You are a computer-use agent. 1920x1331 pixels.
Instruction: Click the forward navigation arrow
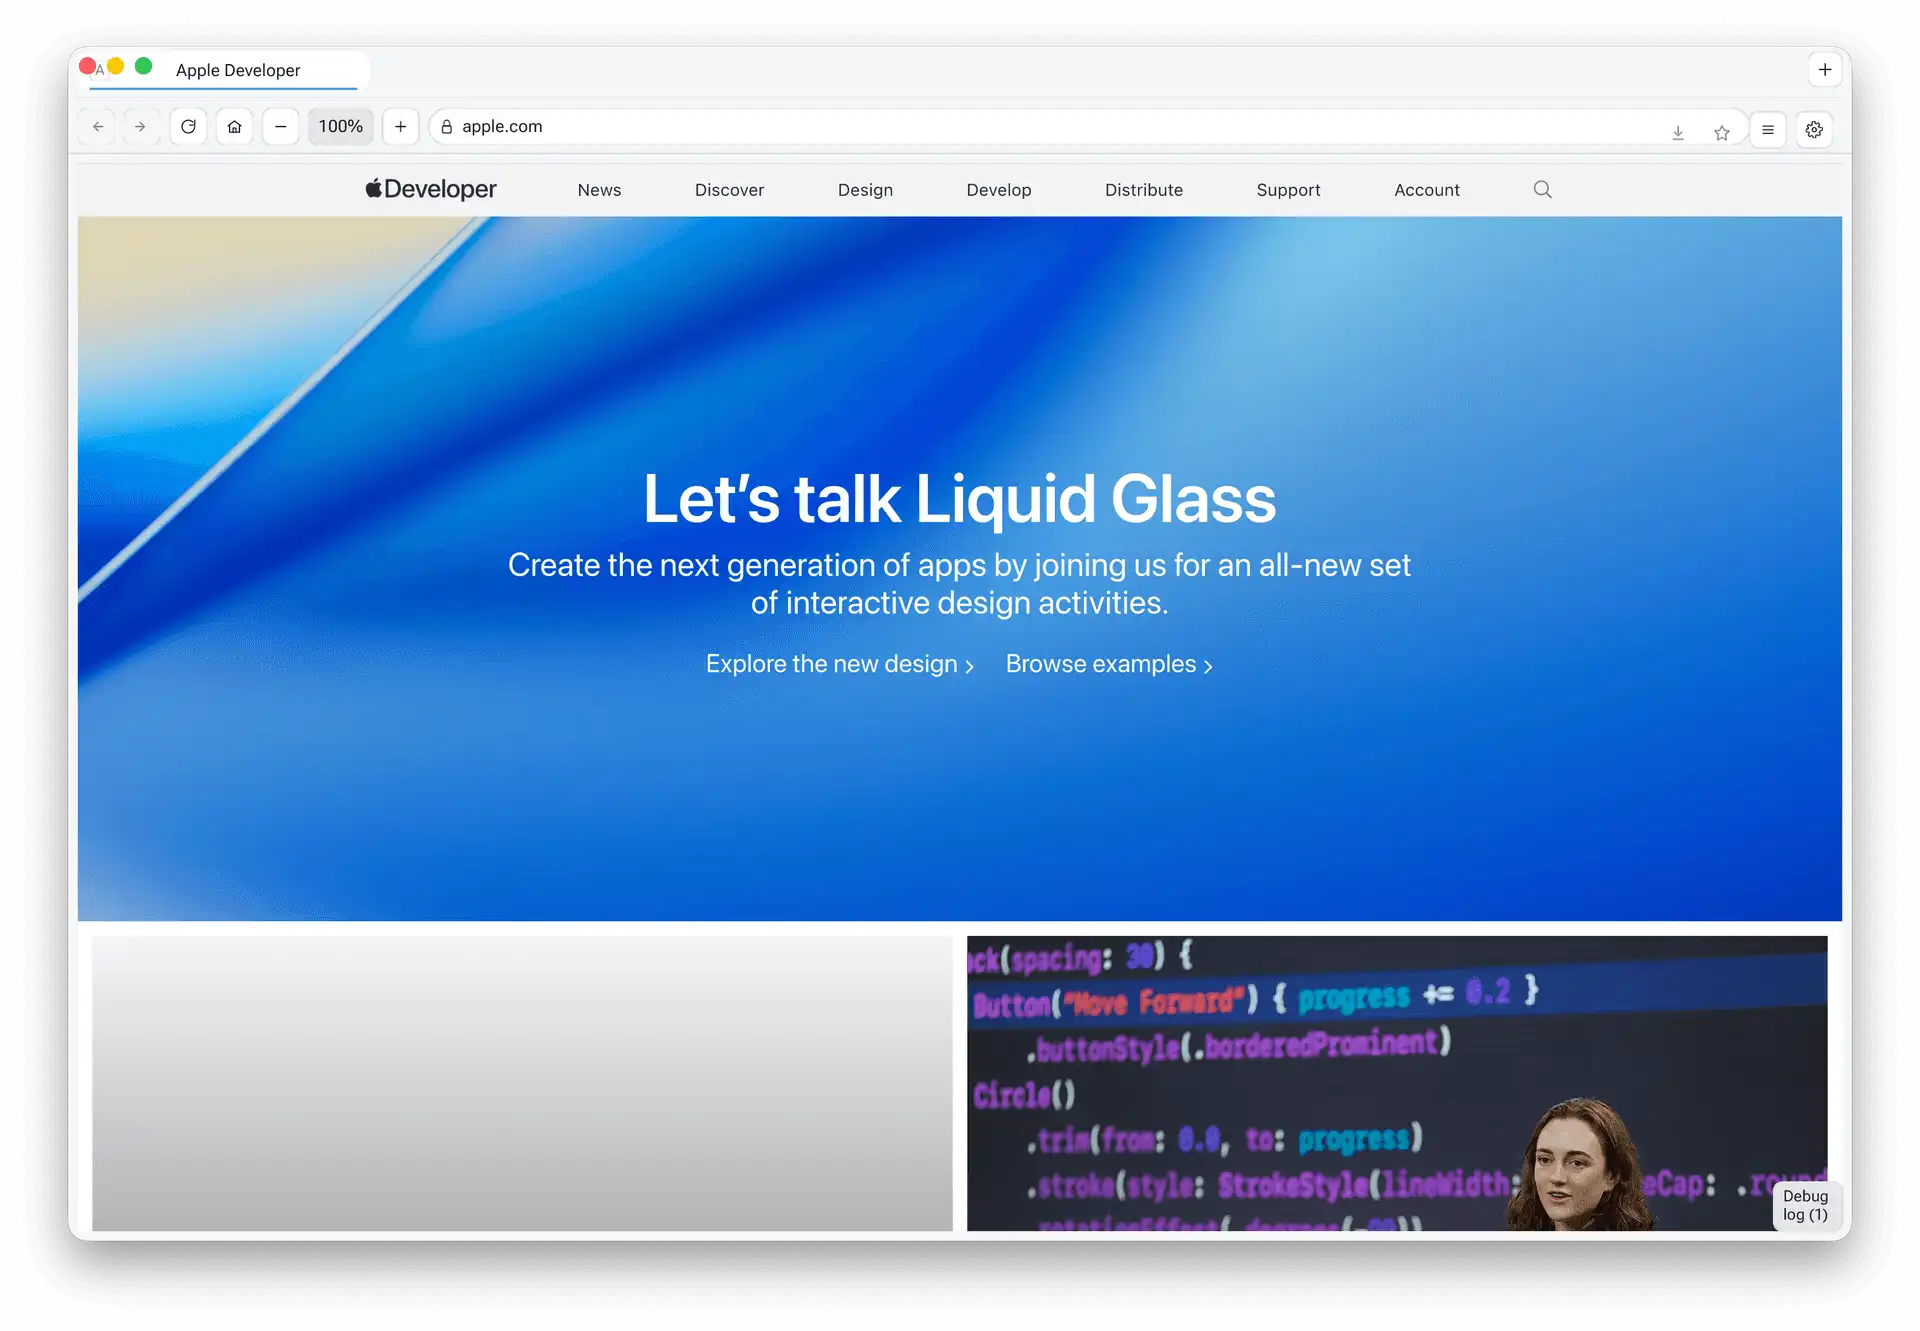(140, 127)
